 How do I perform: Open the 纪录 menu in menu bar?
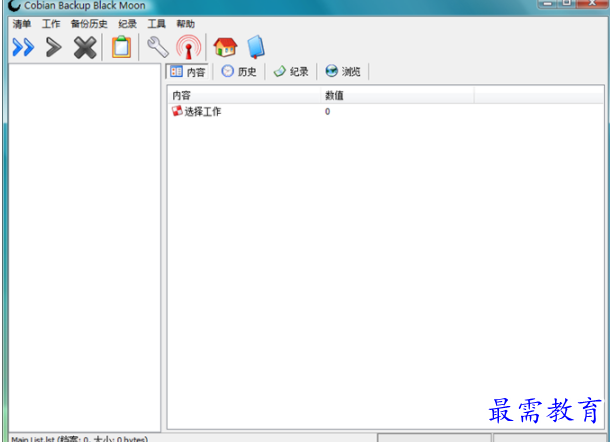click(x=128, y=24)
